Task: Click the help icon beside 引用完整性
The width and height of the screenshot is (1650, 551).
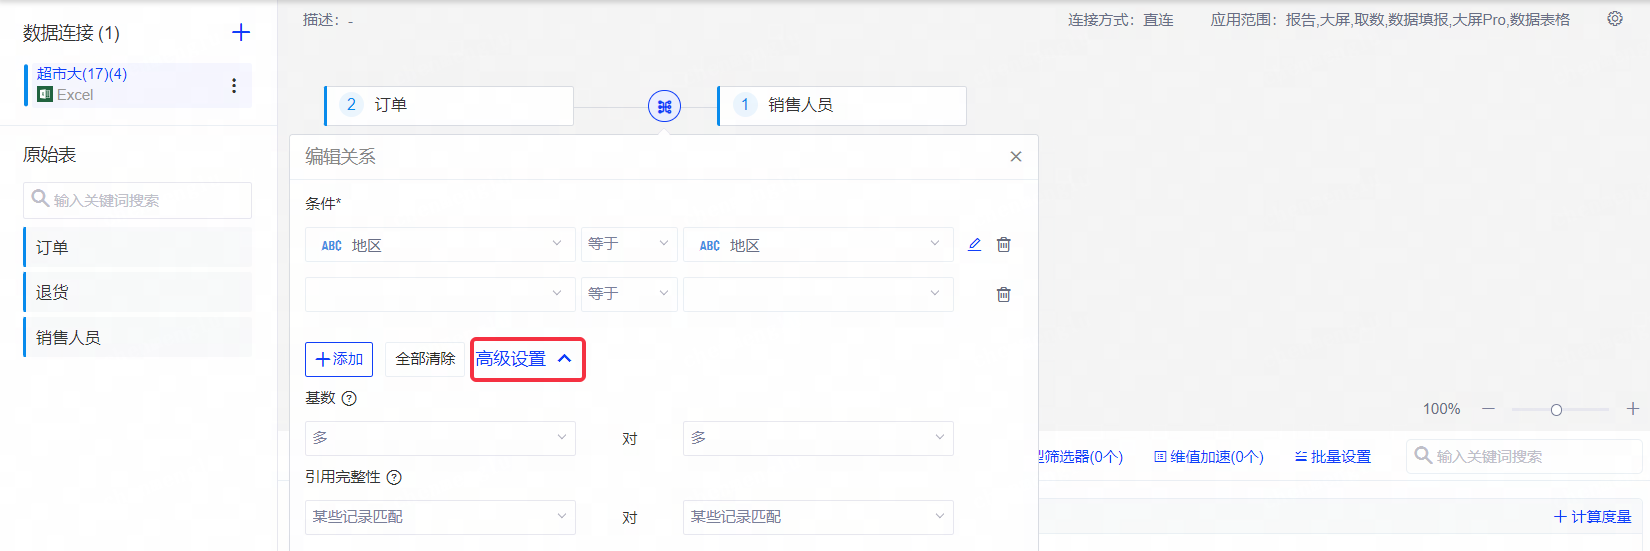Action: coord(394,478)
